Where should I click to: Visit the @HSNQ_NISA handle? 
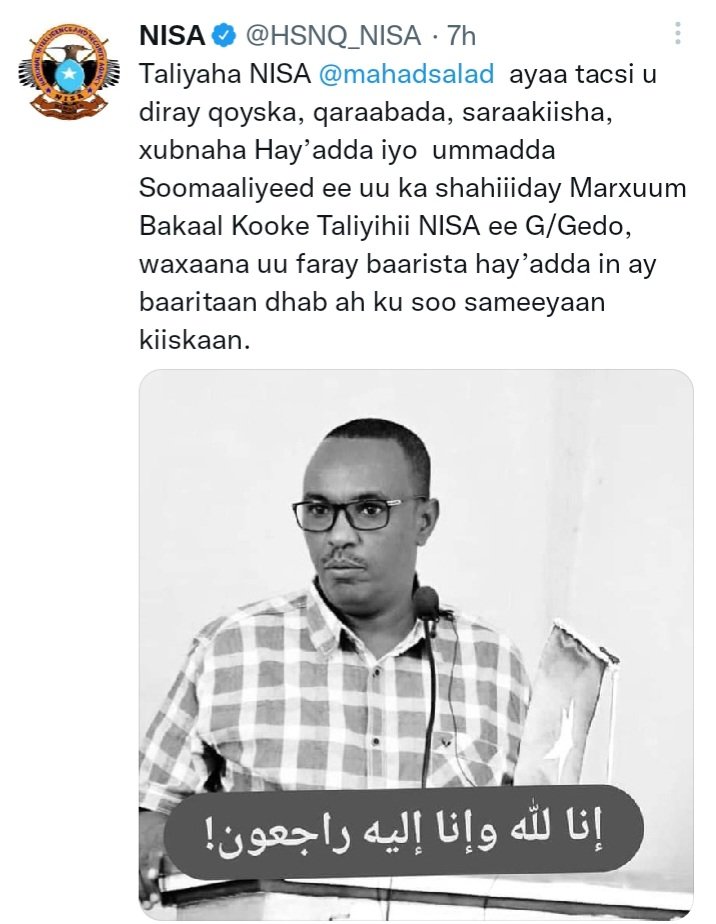[333, 36]
